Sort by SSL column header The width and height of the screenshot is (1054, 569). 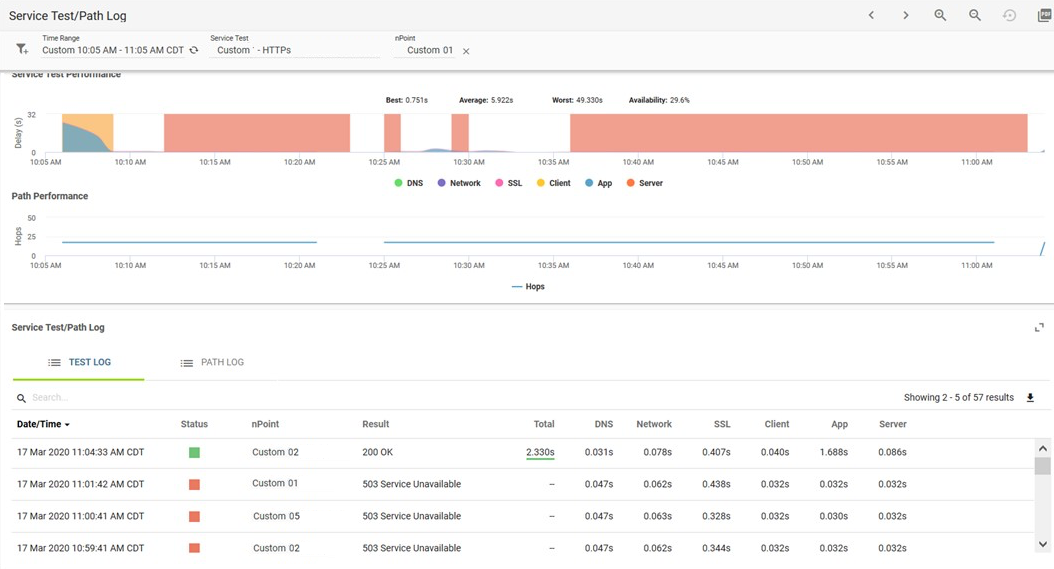722,424
